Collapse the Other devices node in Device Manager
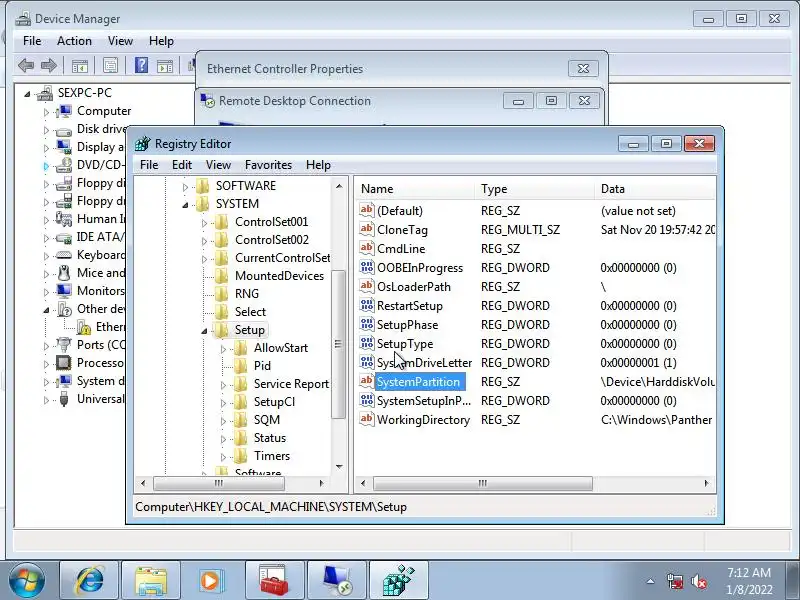This screenshot has height=600, width=800. [x=46, y=310]
